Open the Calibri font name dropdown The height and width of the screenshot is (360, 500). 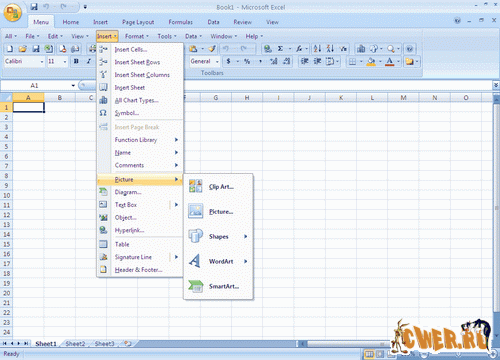[x=42, y=62]
